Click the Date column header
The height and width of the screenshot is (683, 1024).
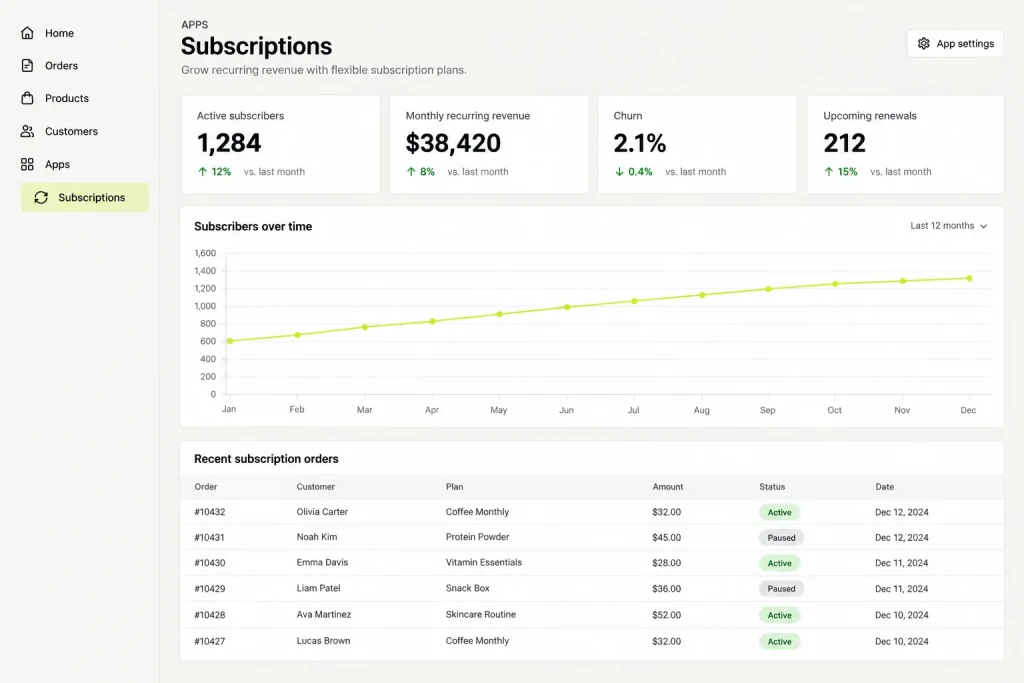pyautogui.click(x=885, y=486)
